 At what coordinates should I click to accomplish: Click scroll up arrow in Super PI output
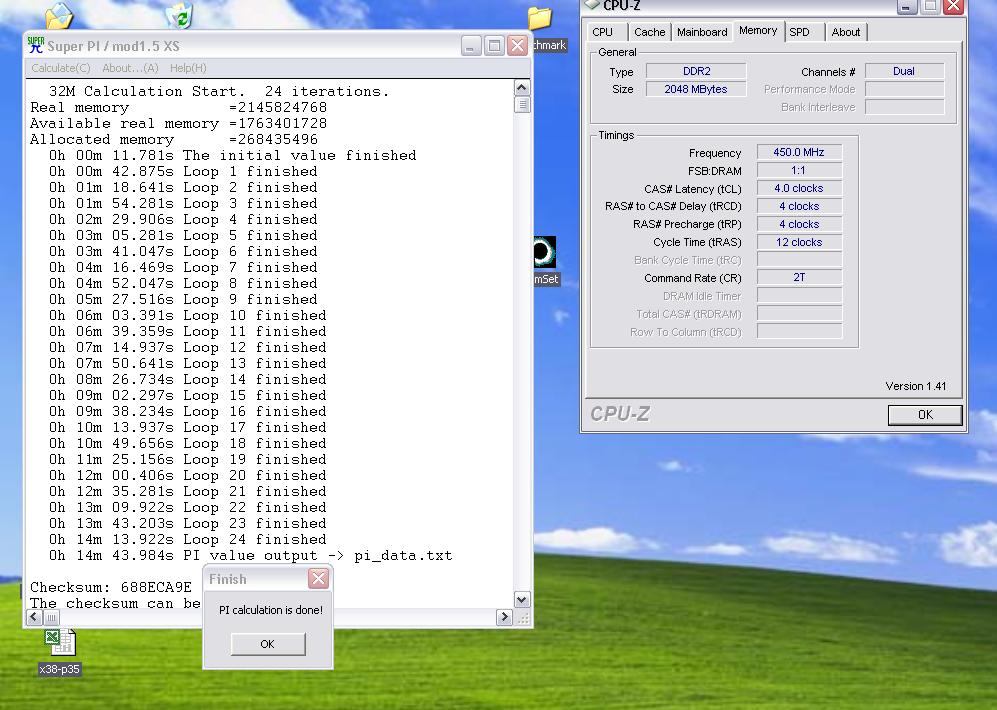tap(521, 88)
